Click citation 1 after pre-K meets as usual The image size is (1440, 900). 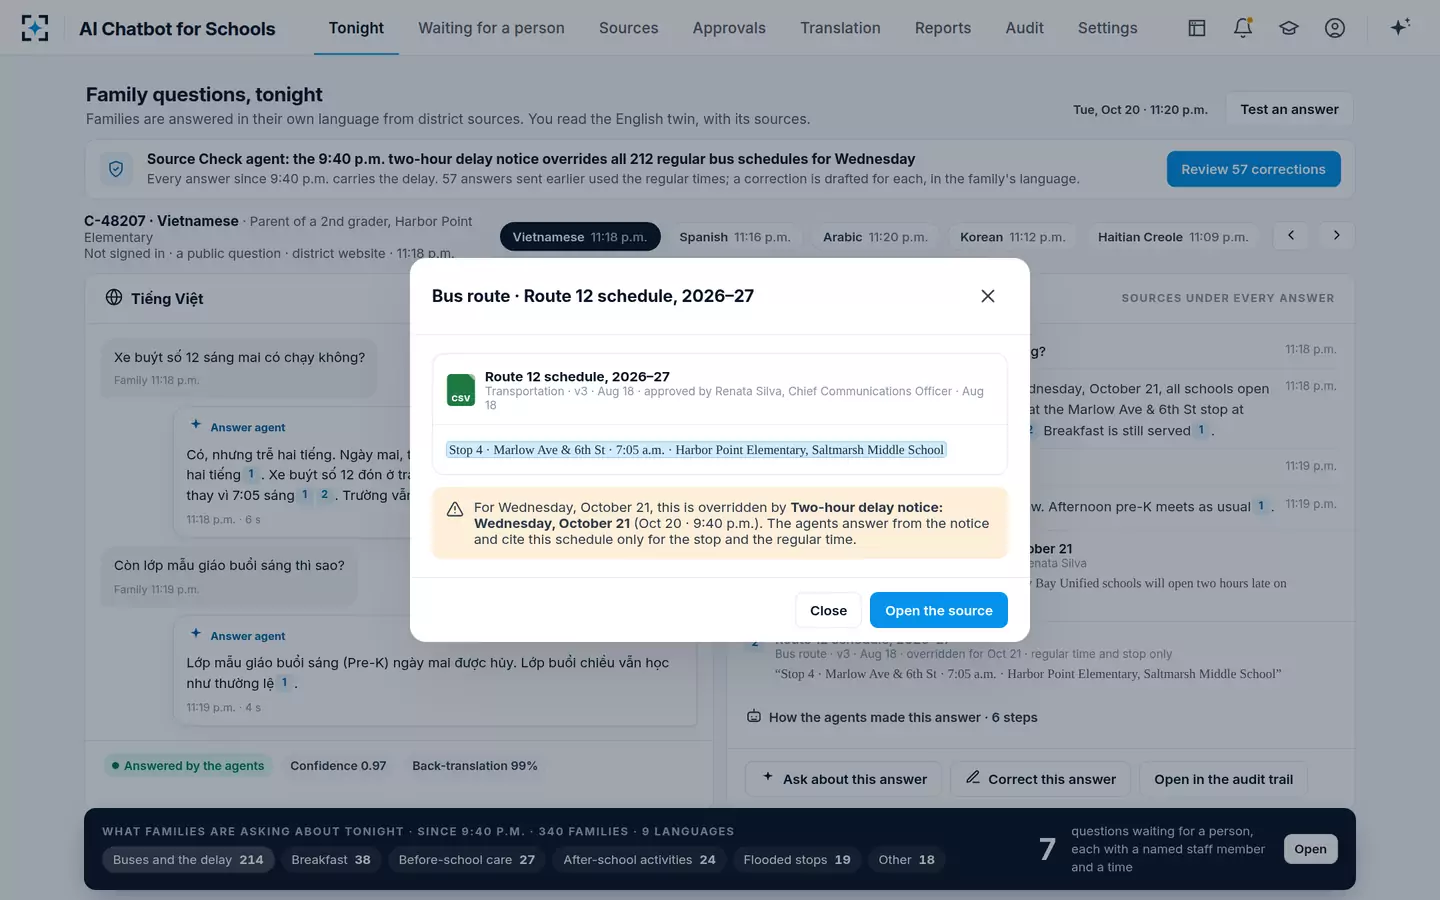coord(1261,507)
